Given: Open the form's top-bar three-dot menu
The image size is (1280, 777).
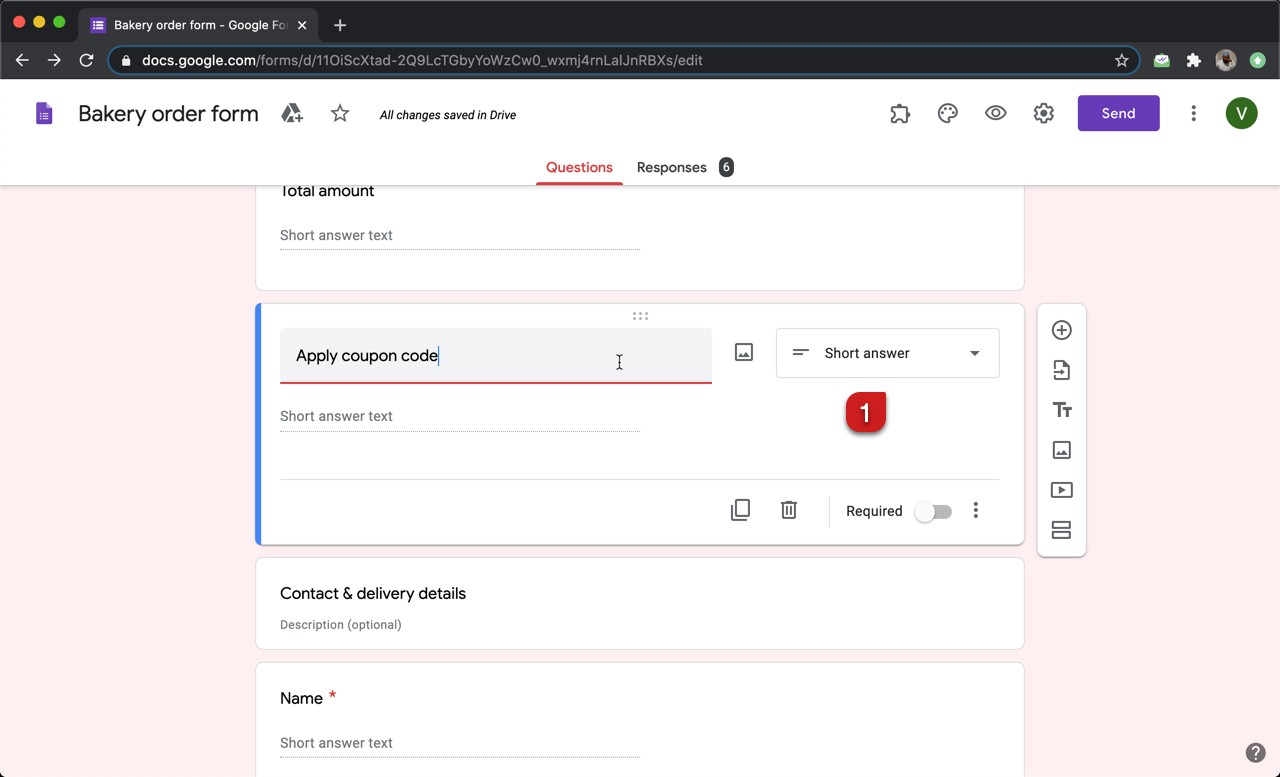Looking at the screenshot, I should (1193, 114).
